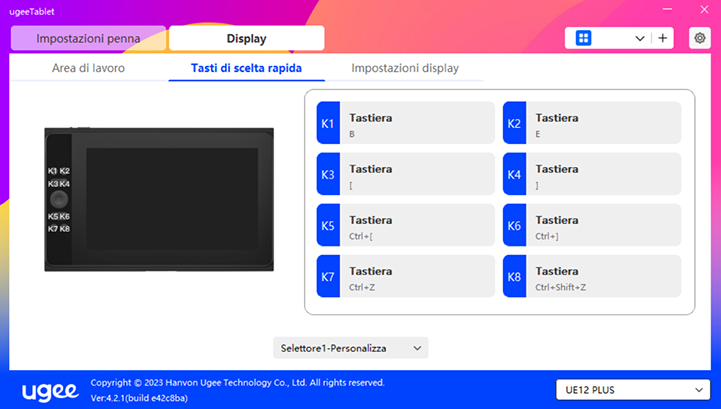Close the ugeeTablet window

pos(701,10)
